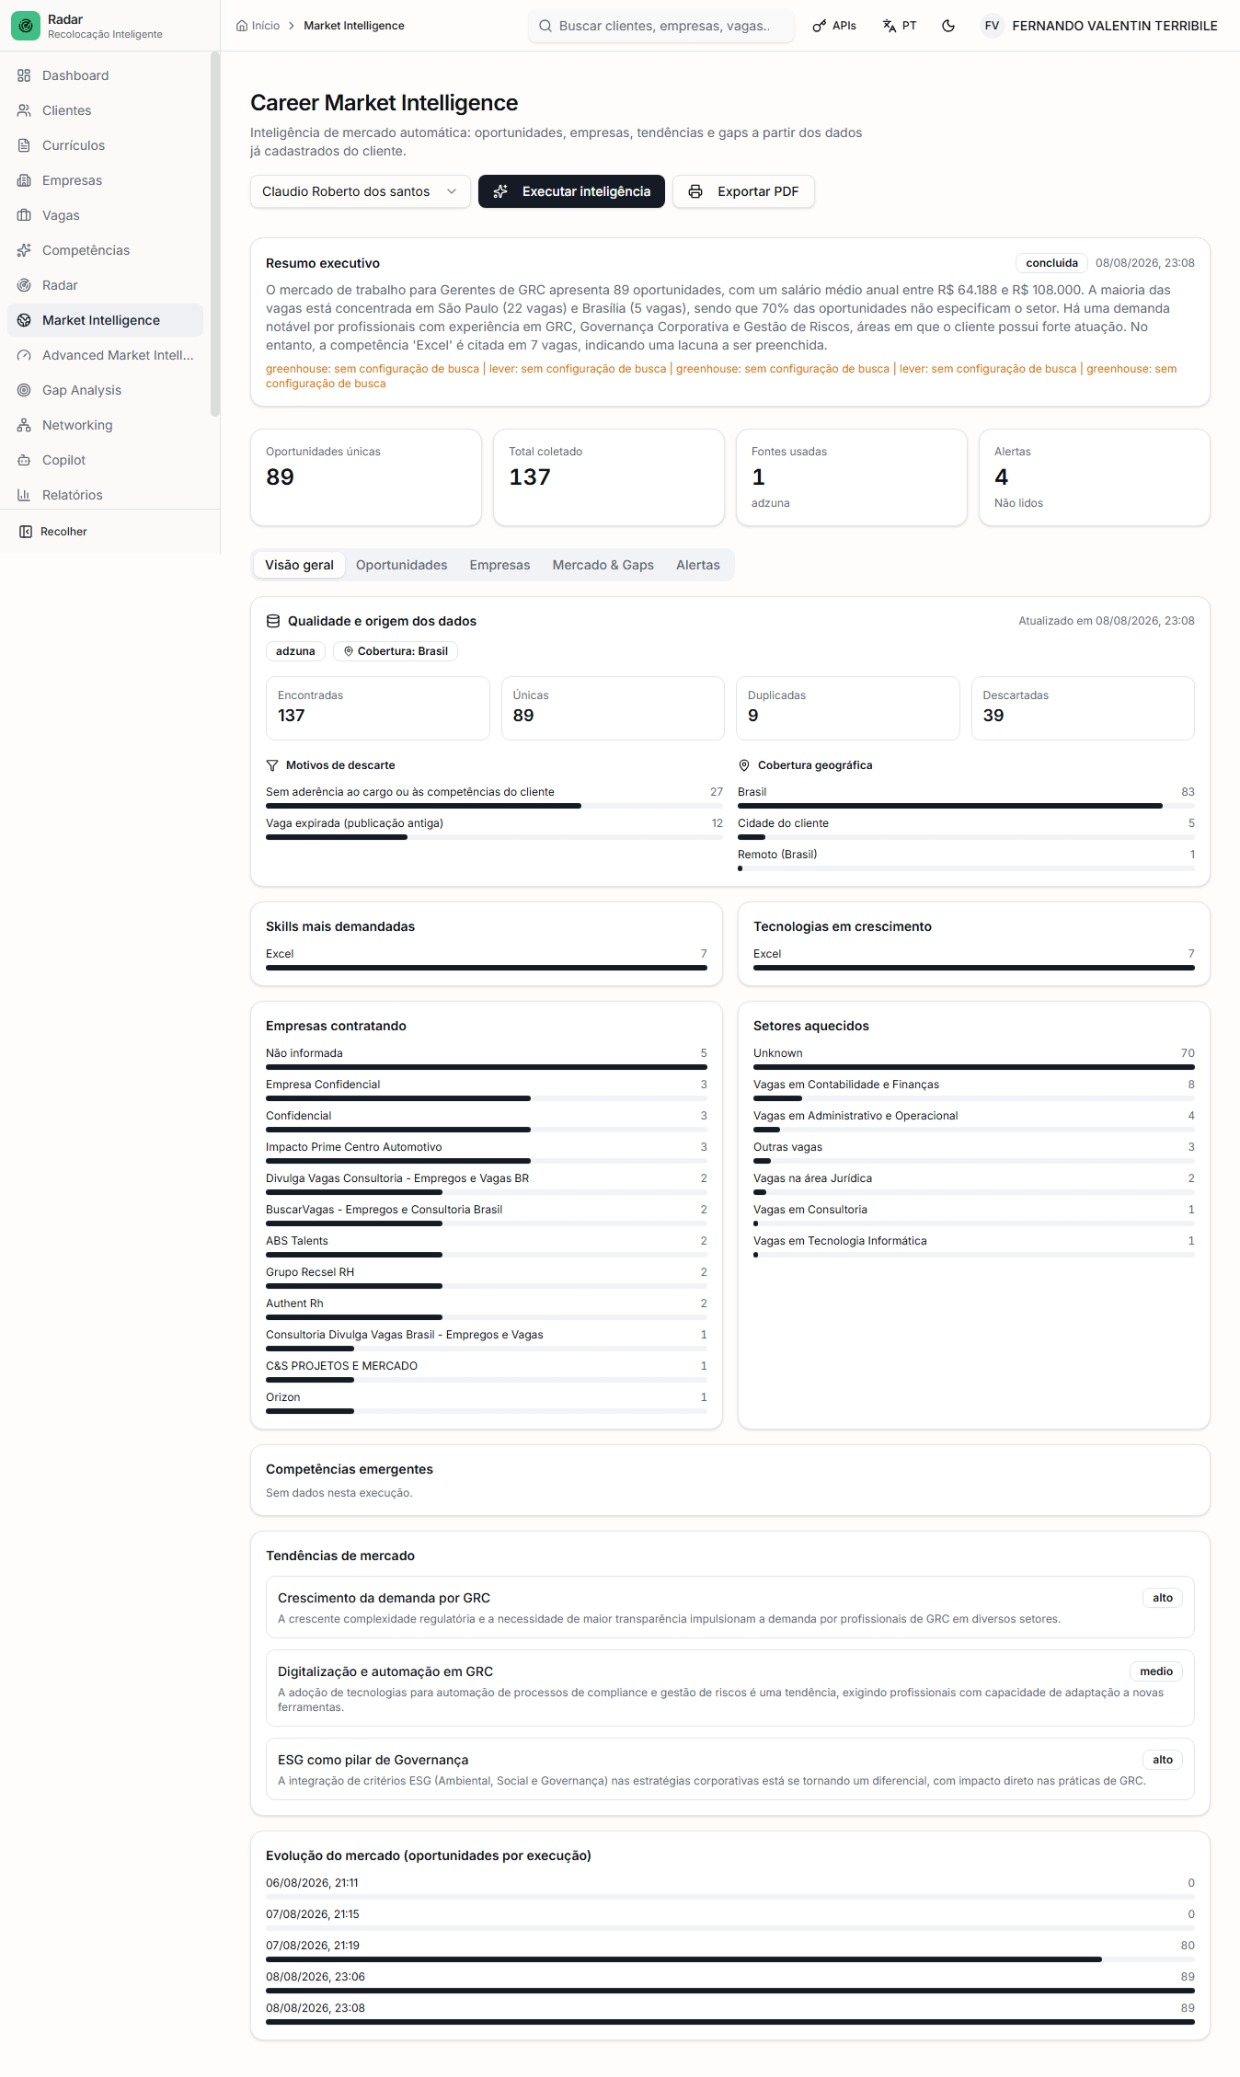Click Exportar PDF button
The width and height of the screenshot is (1240, 2077).
[743, 191]
